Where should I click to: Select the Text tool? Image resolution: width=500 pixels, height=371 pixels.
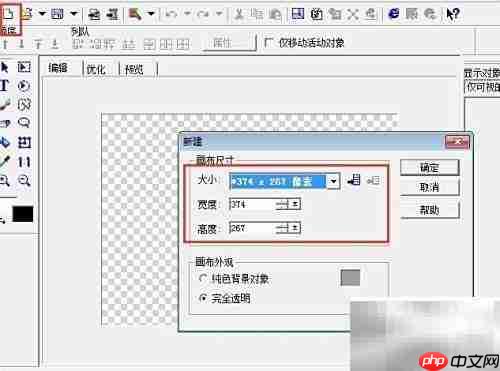[x=4, y=86]
